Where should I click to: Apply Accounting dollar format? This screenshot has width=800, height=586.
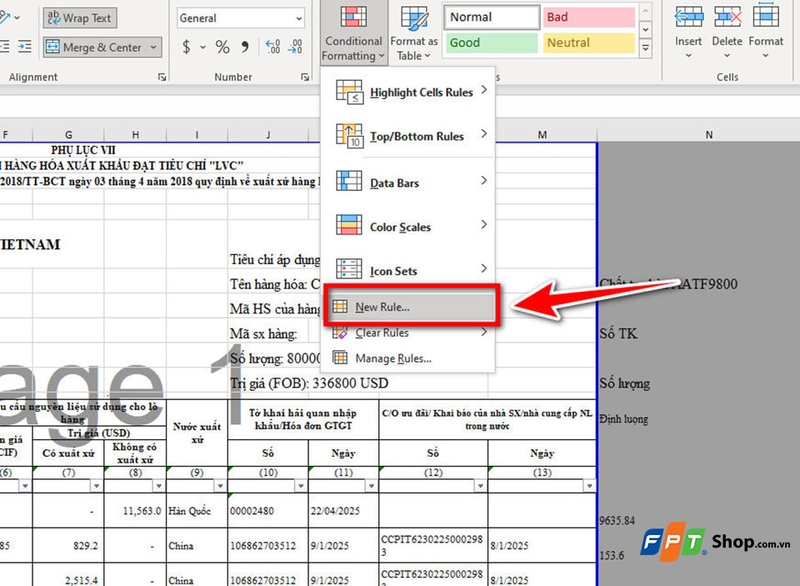(x=187, y=47)
